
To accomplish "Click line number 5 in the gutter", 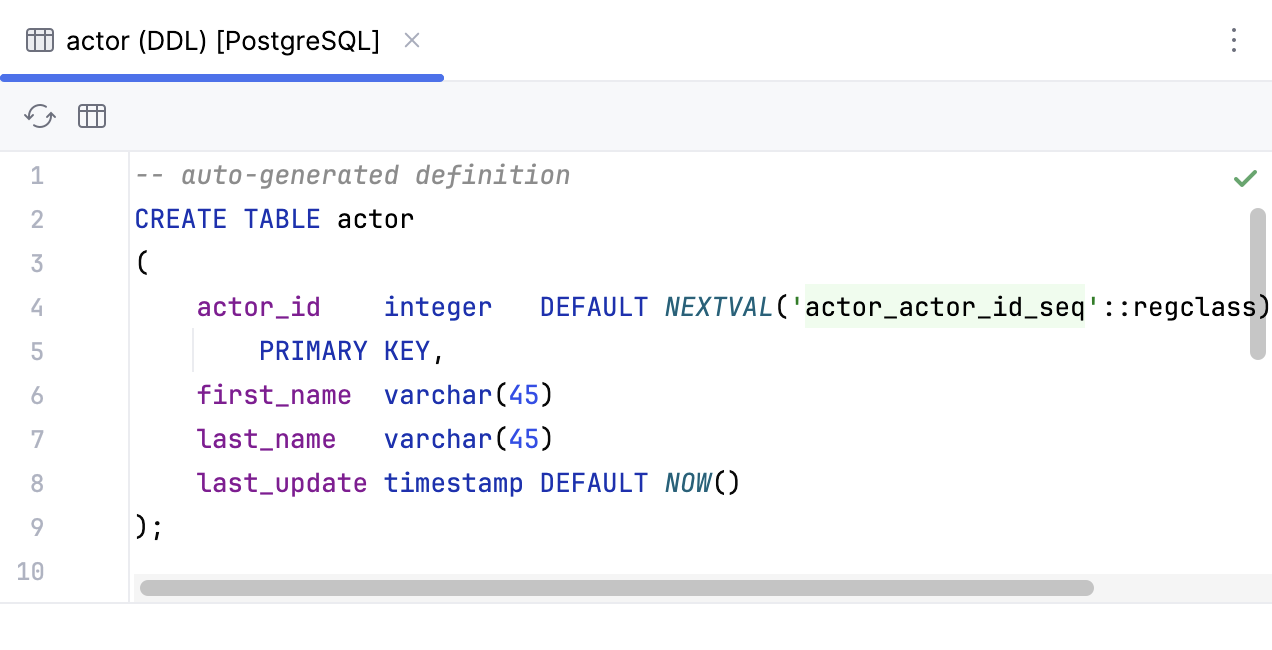I will [37, 351].
